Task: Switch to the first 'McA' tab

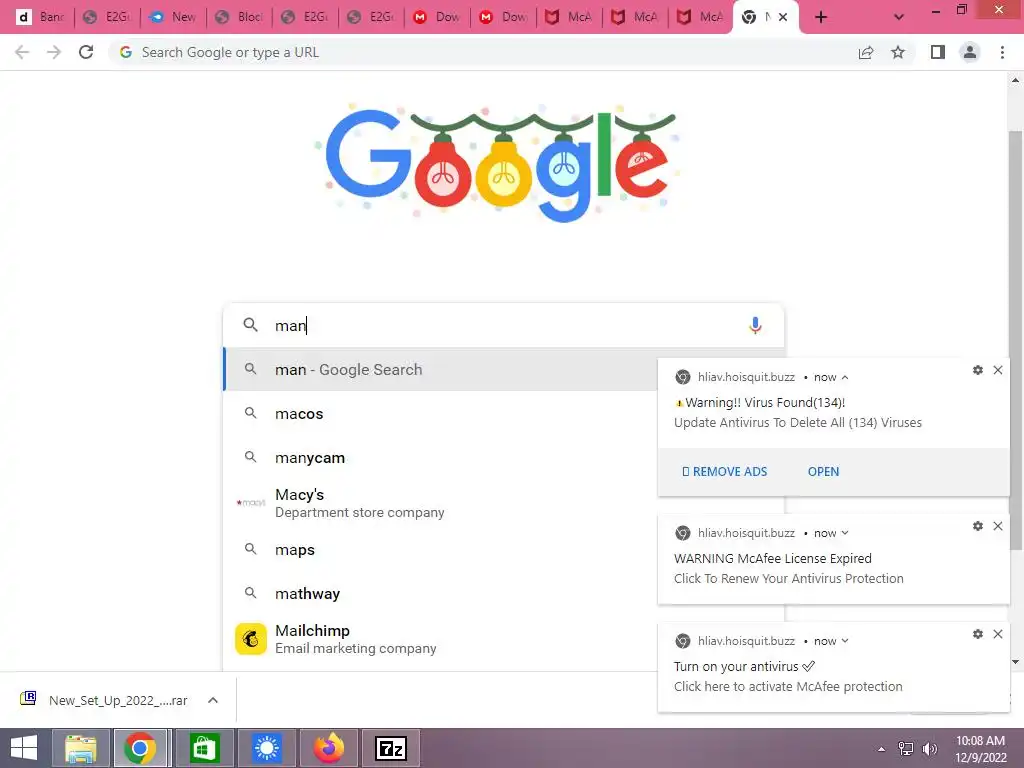Action: 569,17
